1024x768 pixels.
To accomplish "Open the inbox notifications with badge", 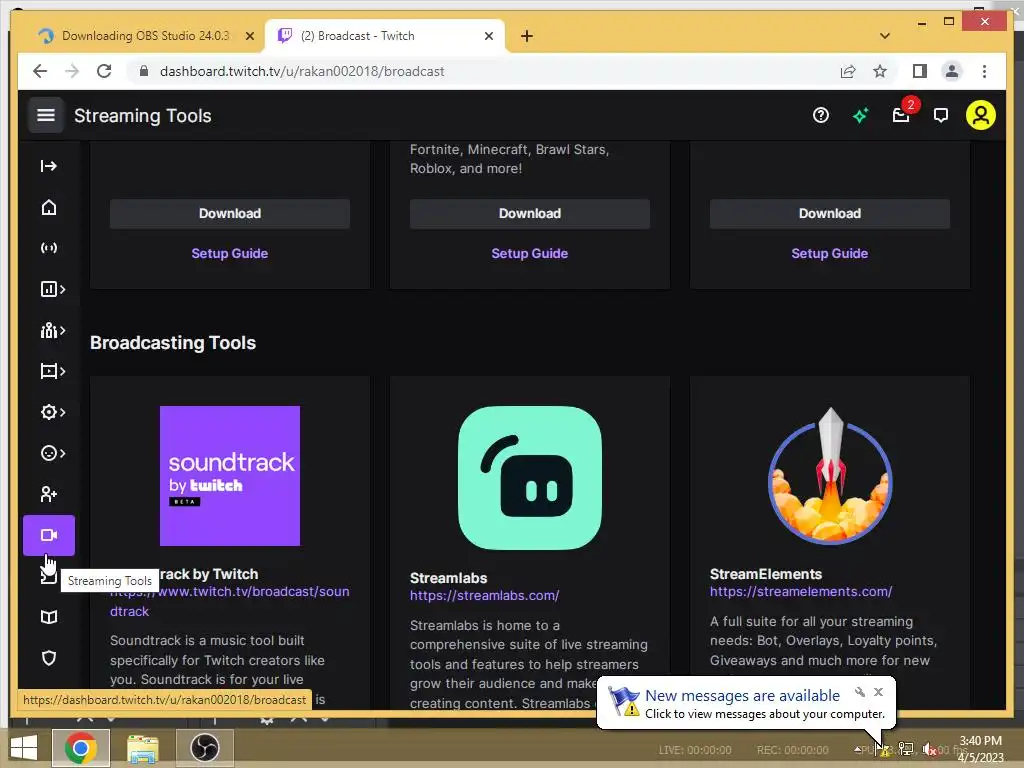I will click(901, 116).
